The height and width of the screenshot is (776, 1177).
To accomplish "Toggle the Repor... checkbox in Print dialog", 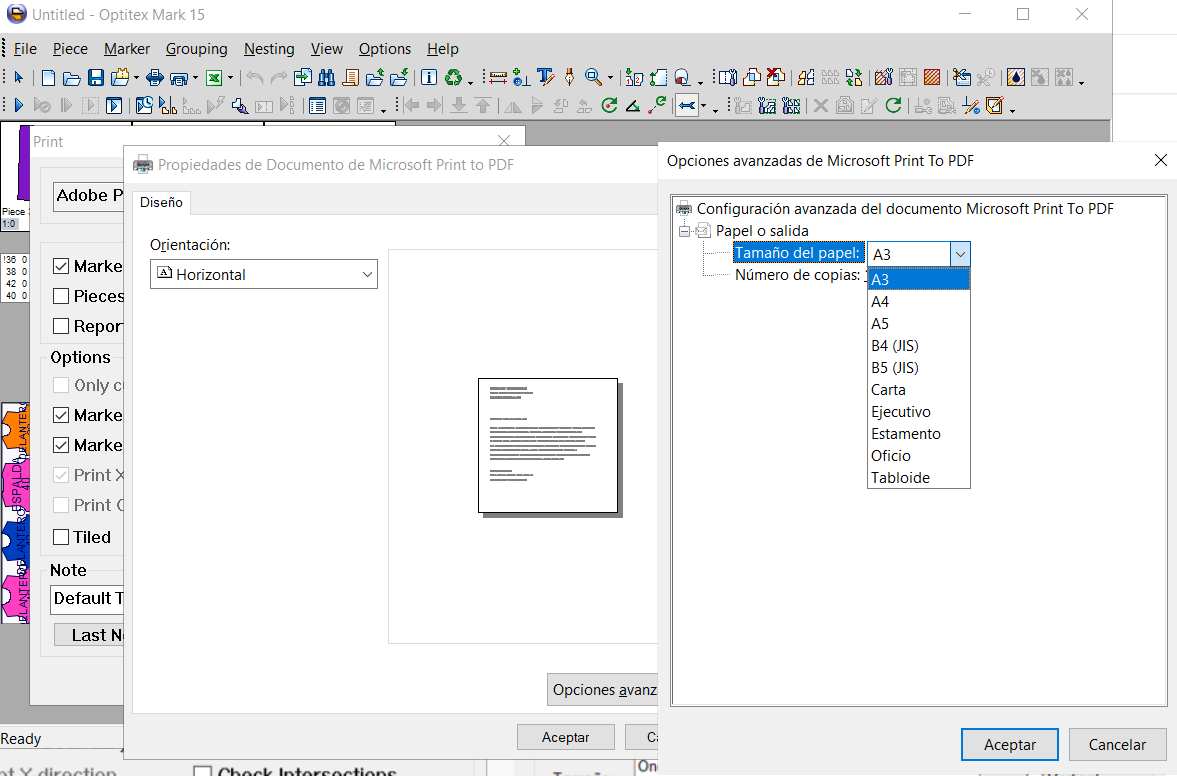I will pos(62,326).
